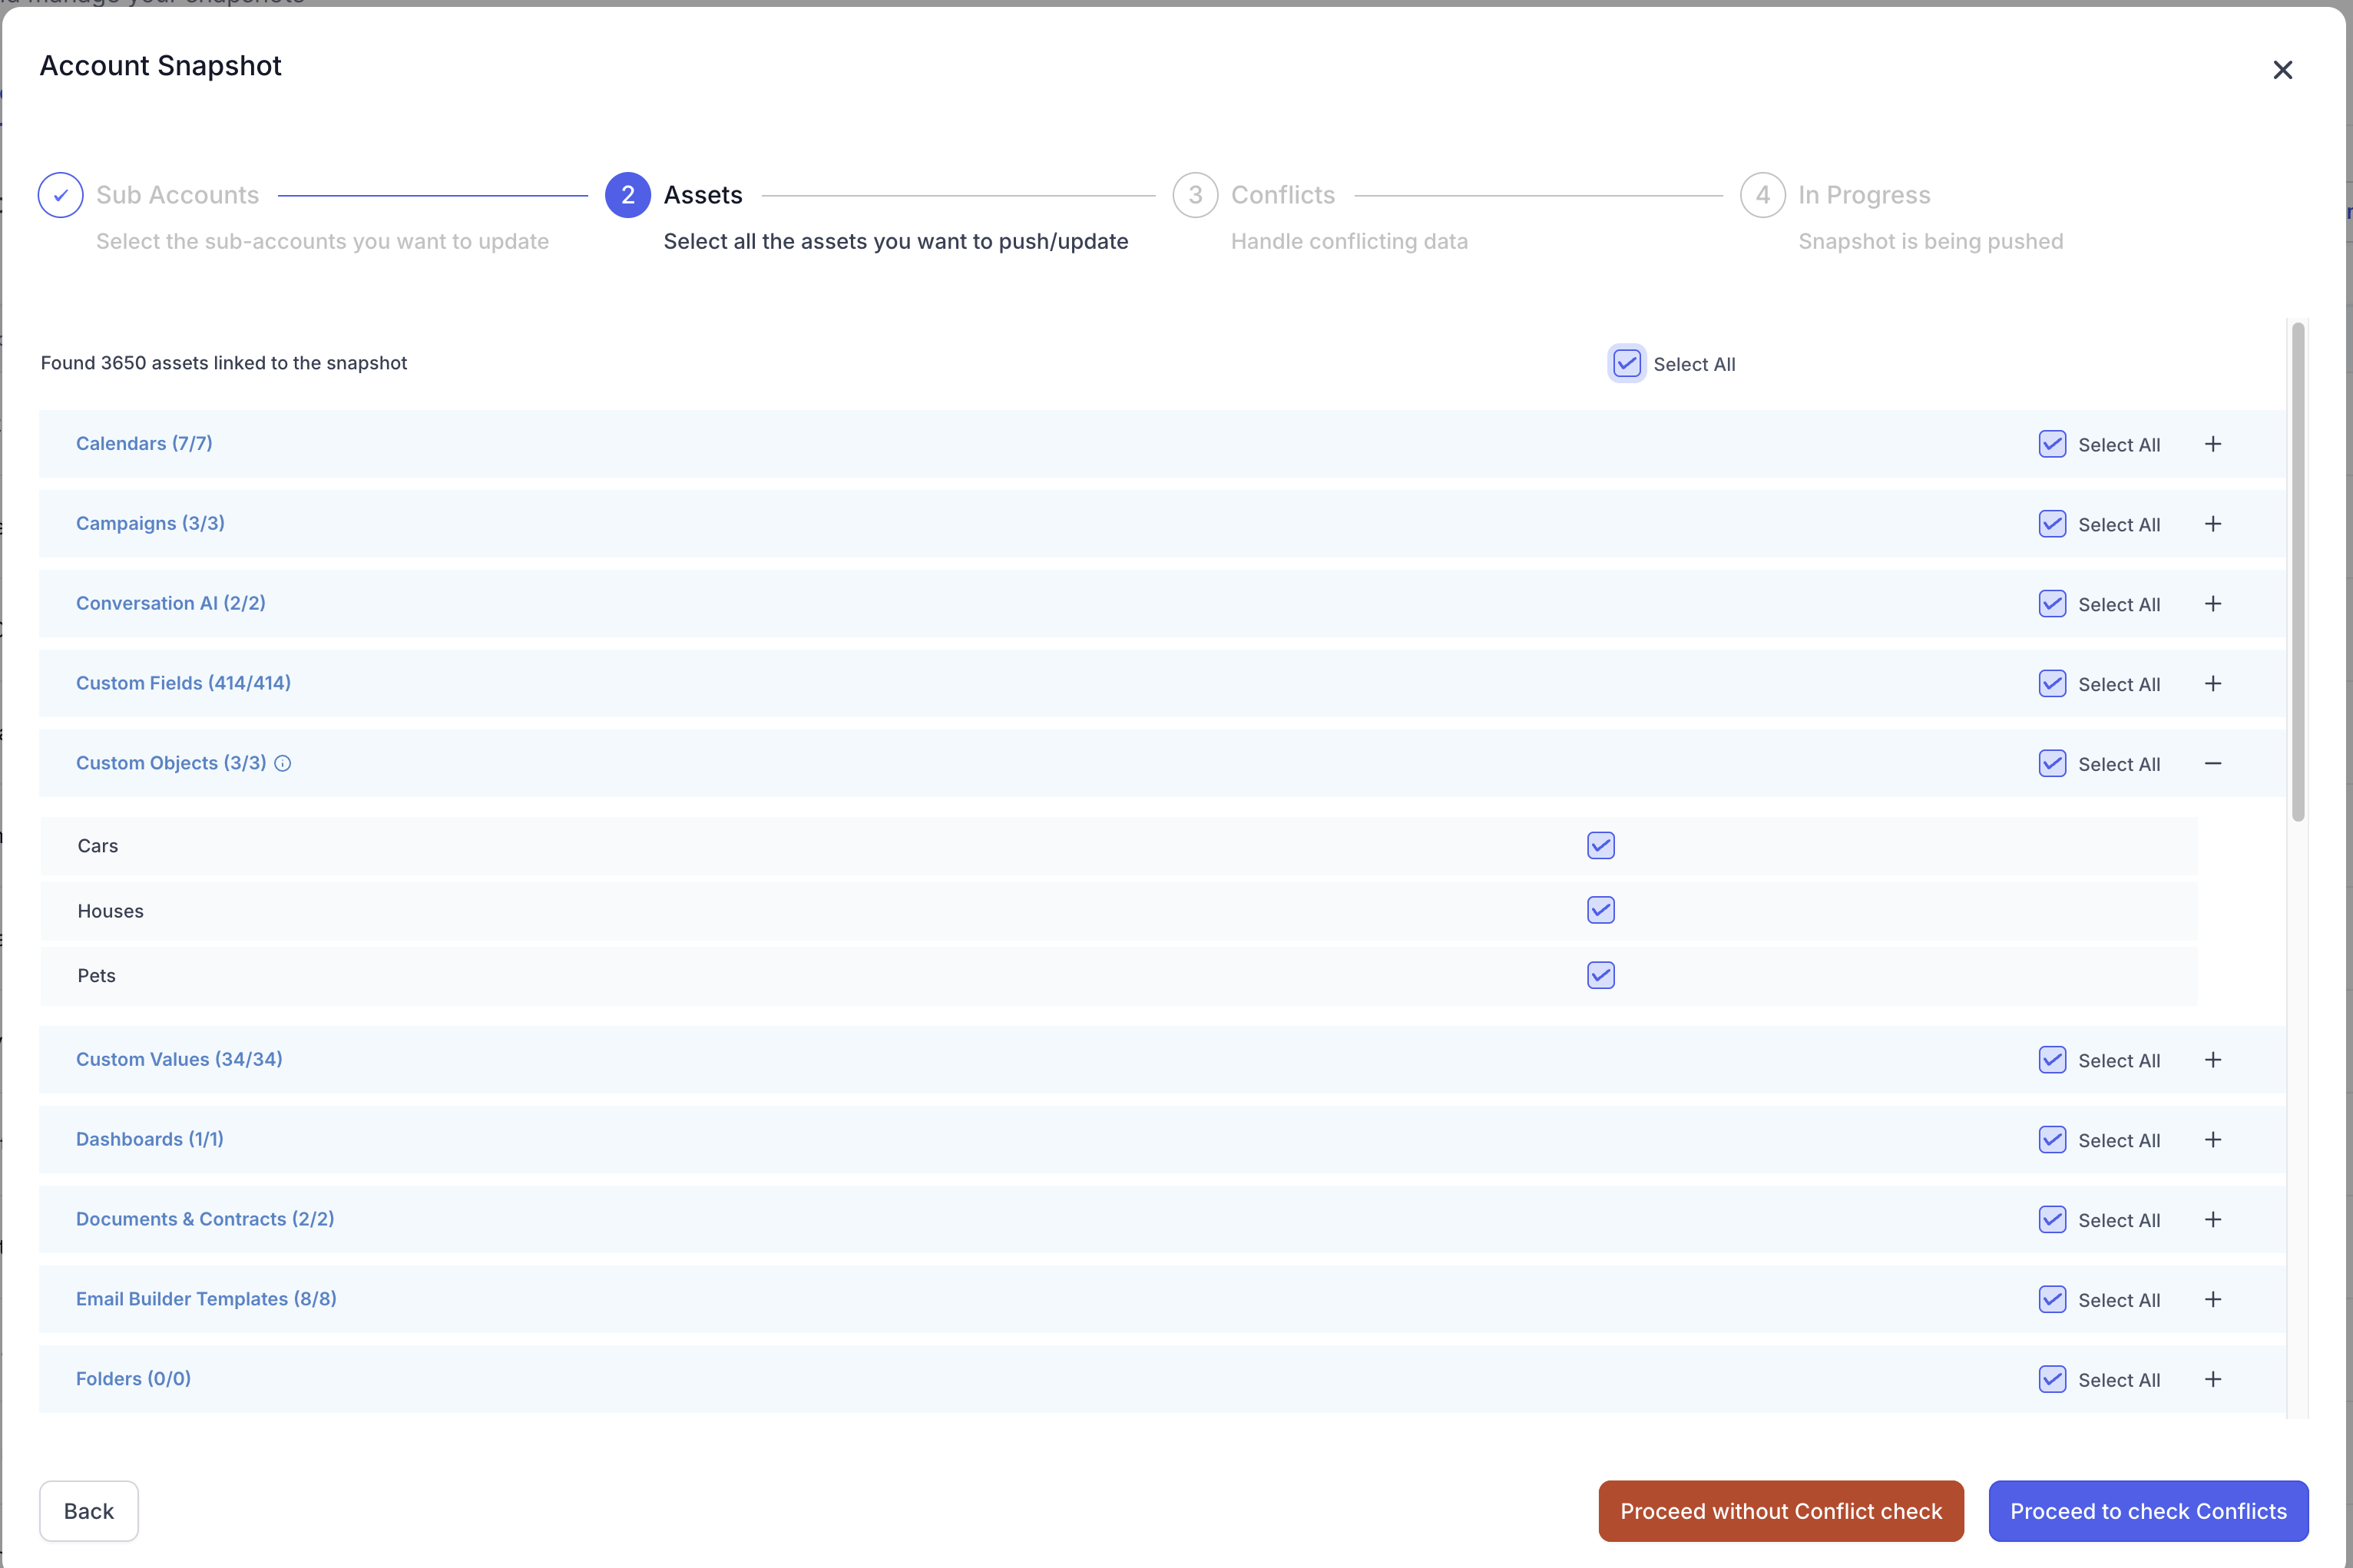This screenshot has width=2353, height=1568.
Task: Click Proceed without Conflict check button
Action: pos(1780,1511)
